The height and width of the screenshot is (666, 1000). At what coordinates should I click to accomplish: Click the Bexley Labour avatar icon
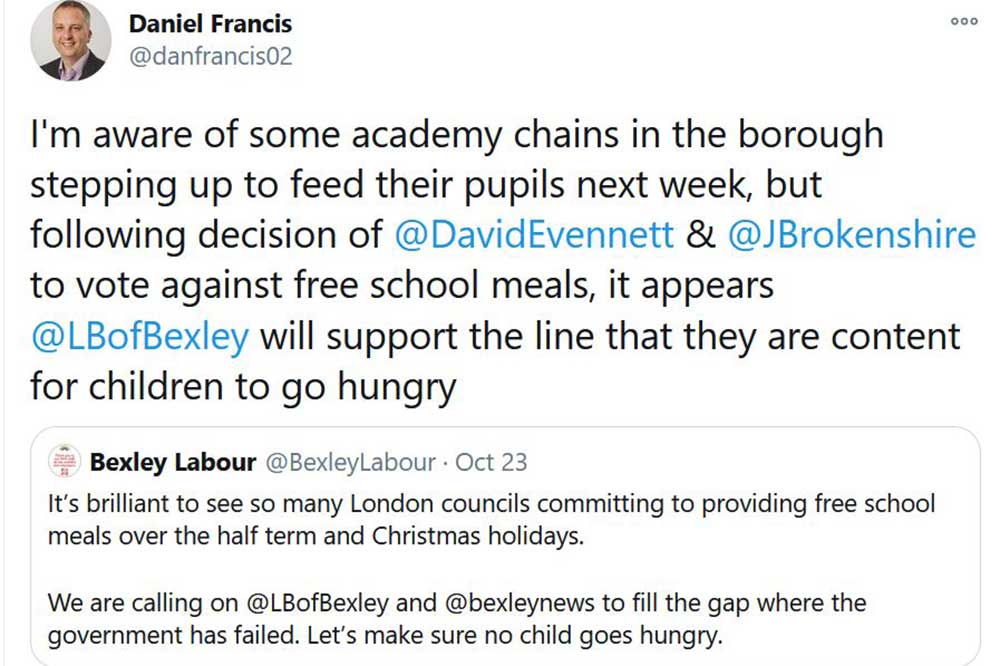(x=67, y=461)
